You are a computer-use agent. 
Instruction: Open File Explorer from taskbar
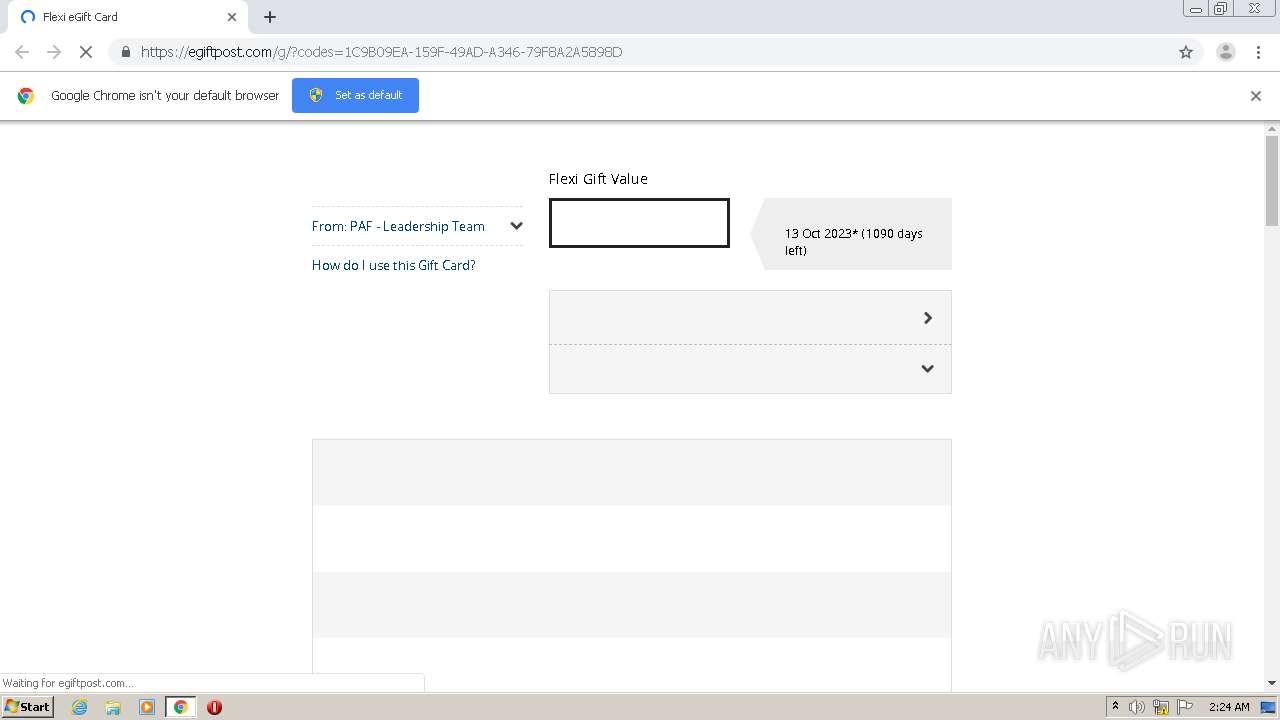[113, 707]
